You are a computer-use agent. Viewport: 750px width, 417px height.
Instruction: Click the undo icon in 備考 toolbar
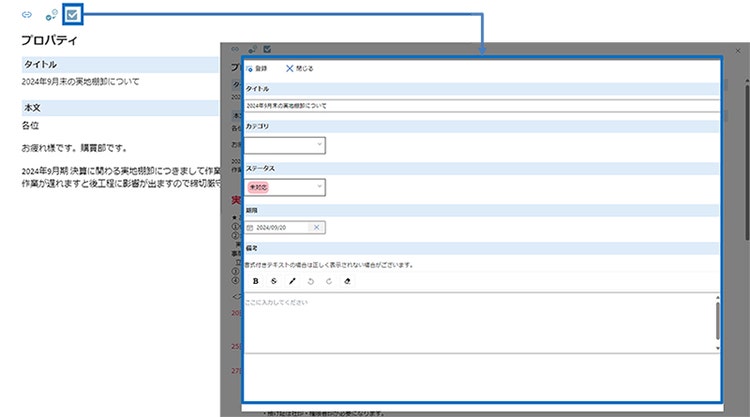(x=310, y=281)
